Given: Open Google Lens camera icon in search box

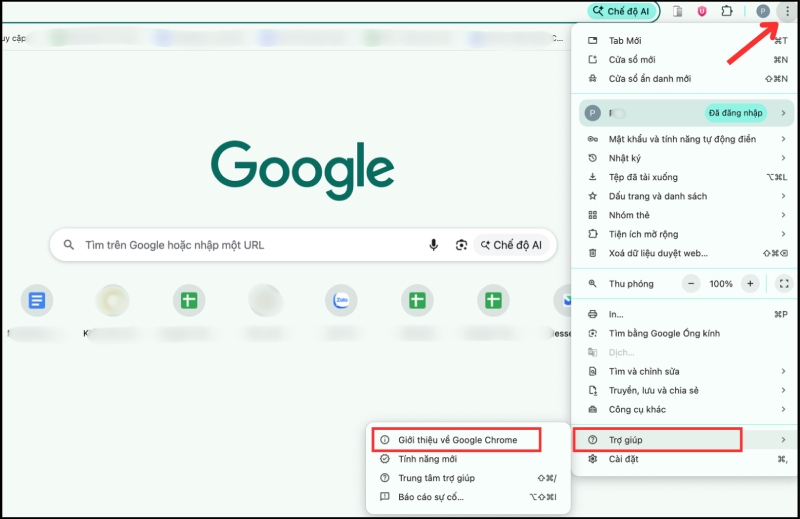Looking at the screenshot, I should 461,245.
